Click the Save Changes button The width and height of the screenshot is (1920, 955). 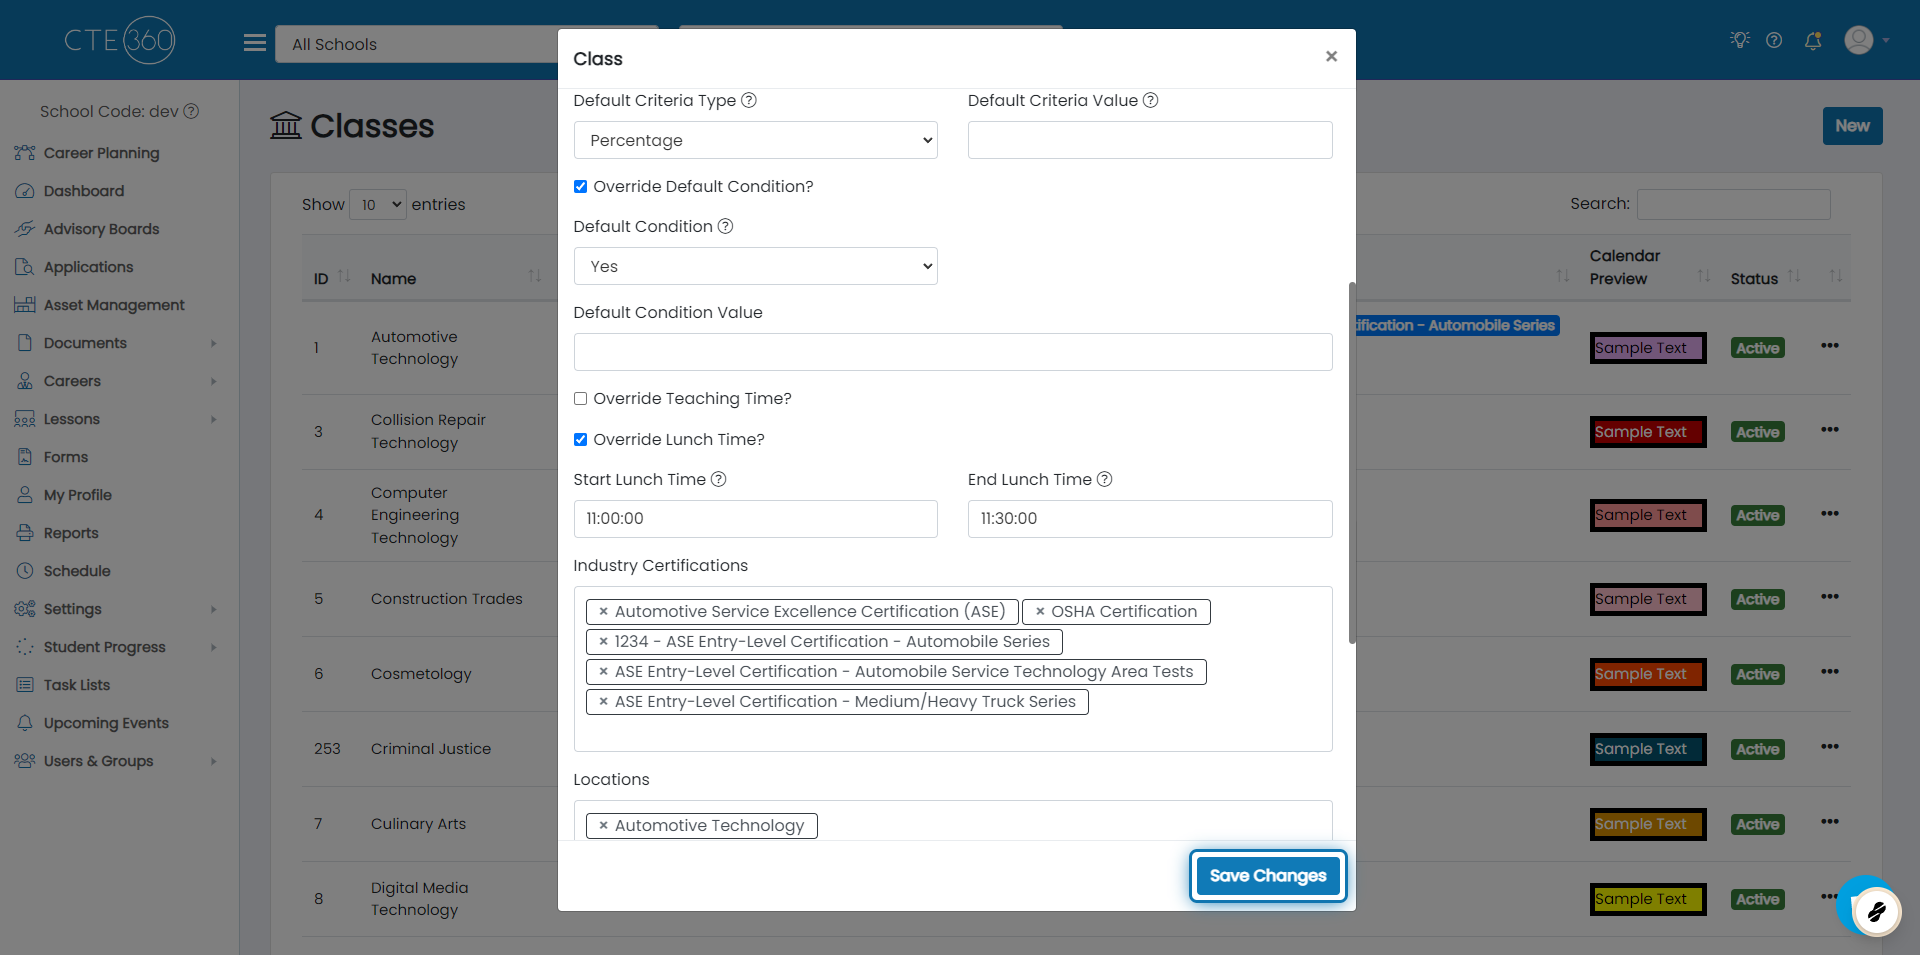point(1267,876)
